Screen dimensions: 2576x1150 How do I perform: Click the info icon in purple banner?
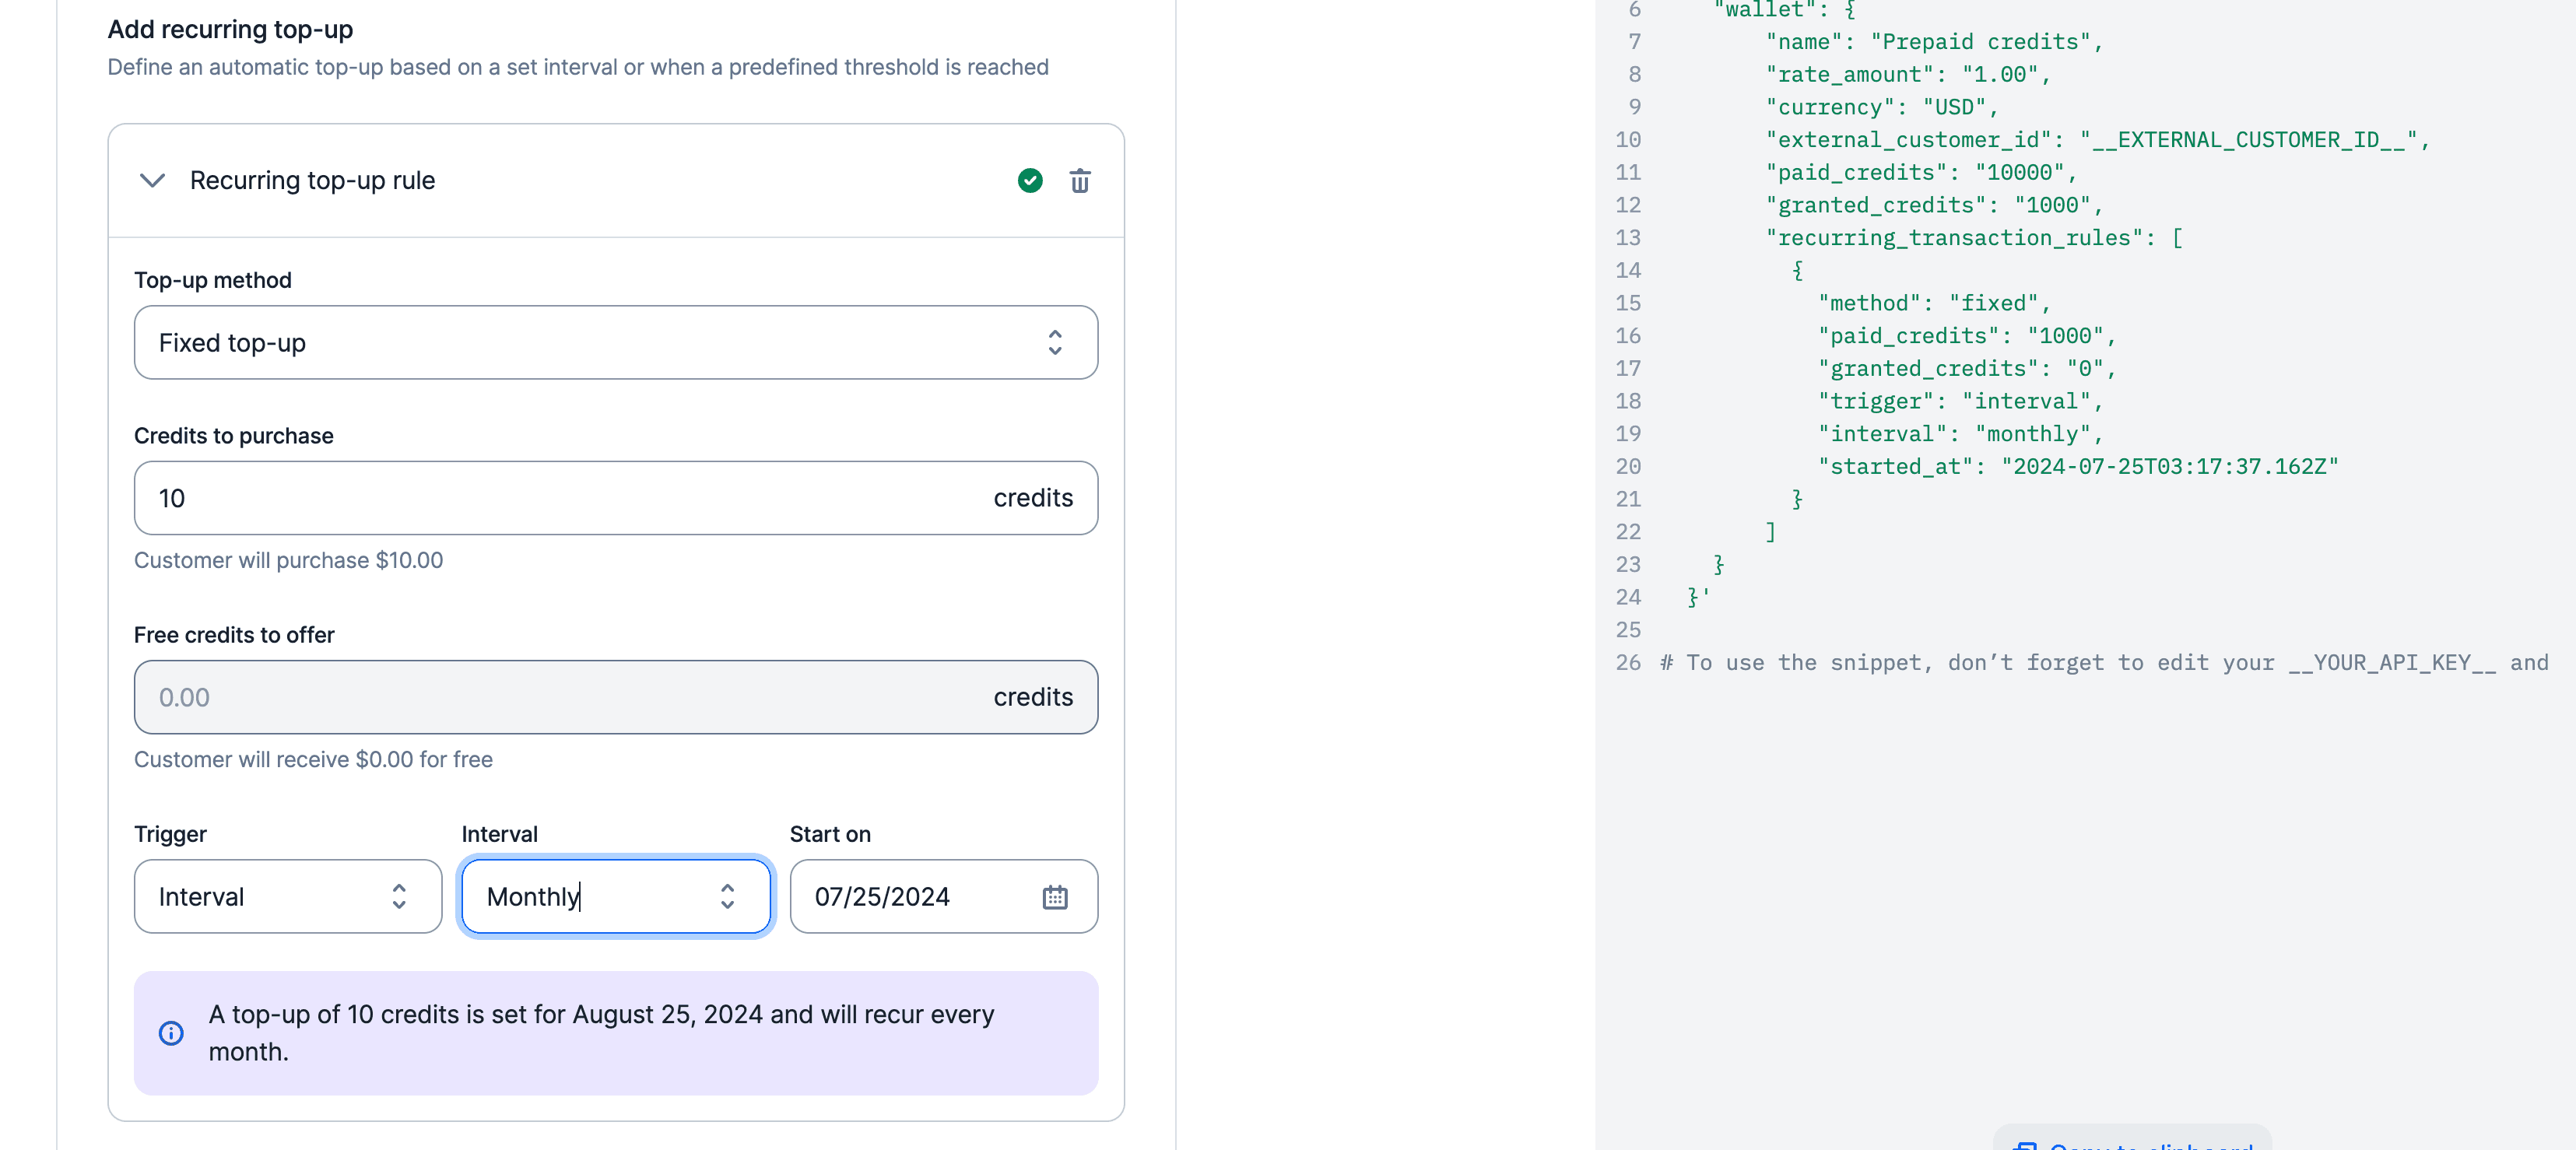[x=171, y=1033]
